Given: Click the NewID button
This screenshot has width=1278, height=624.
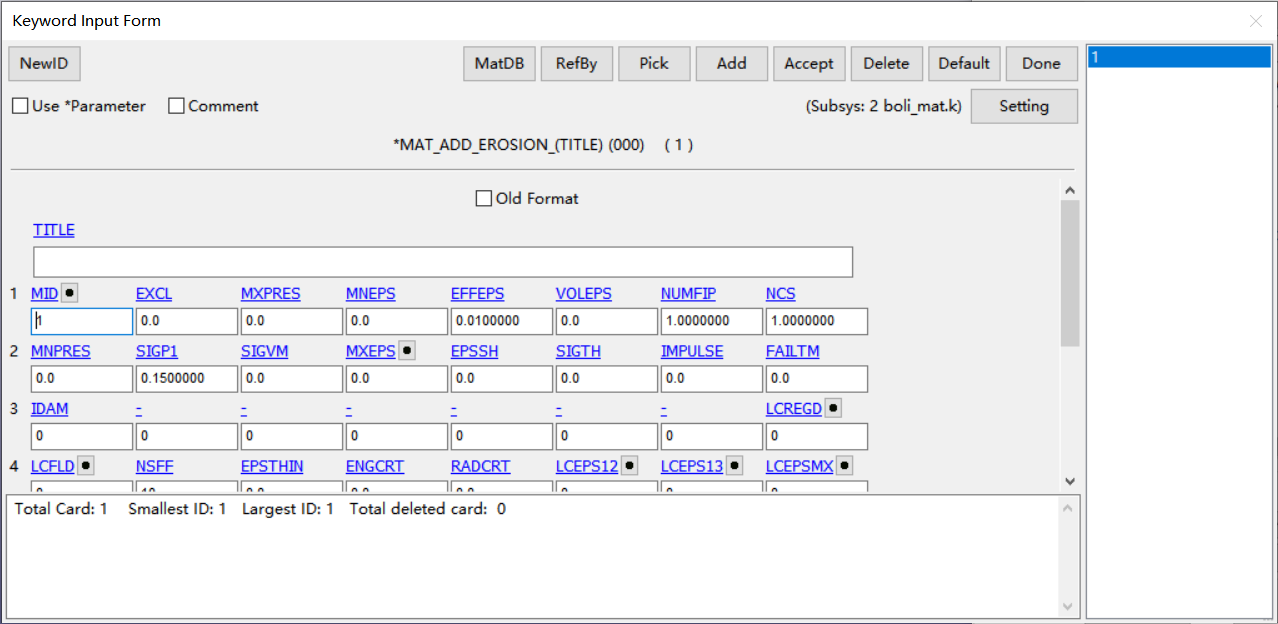Looking at the screenshot, I should [x=44, y=64].
